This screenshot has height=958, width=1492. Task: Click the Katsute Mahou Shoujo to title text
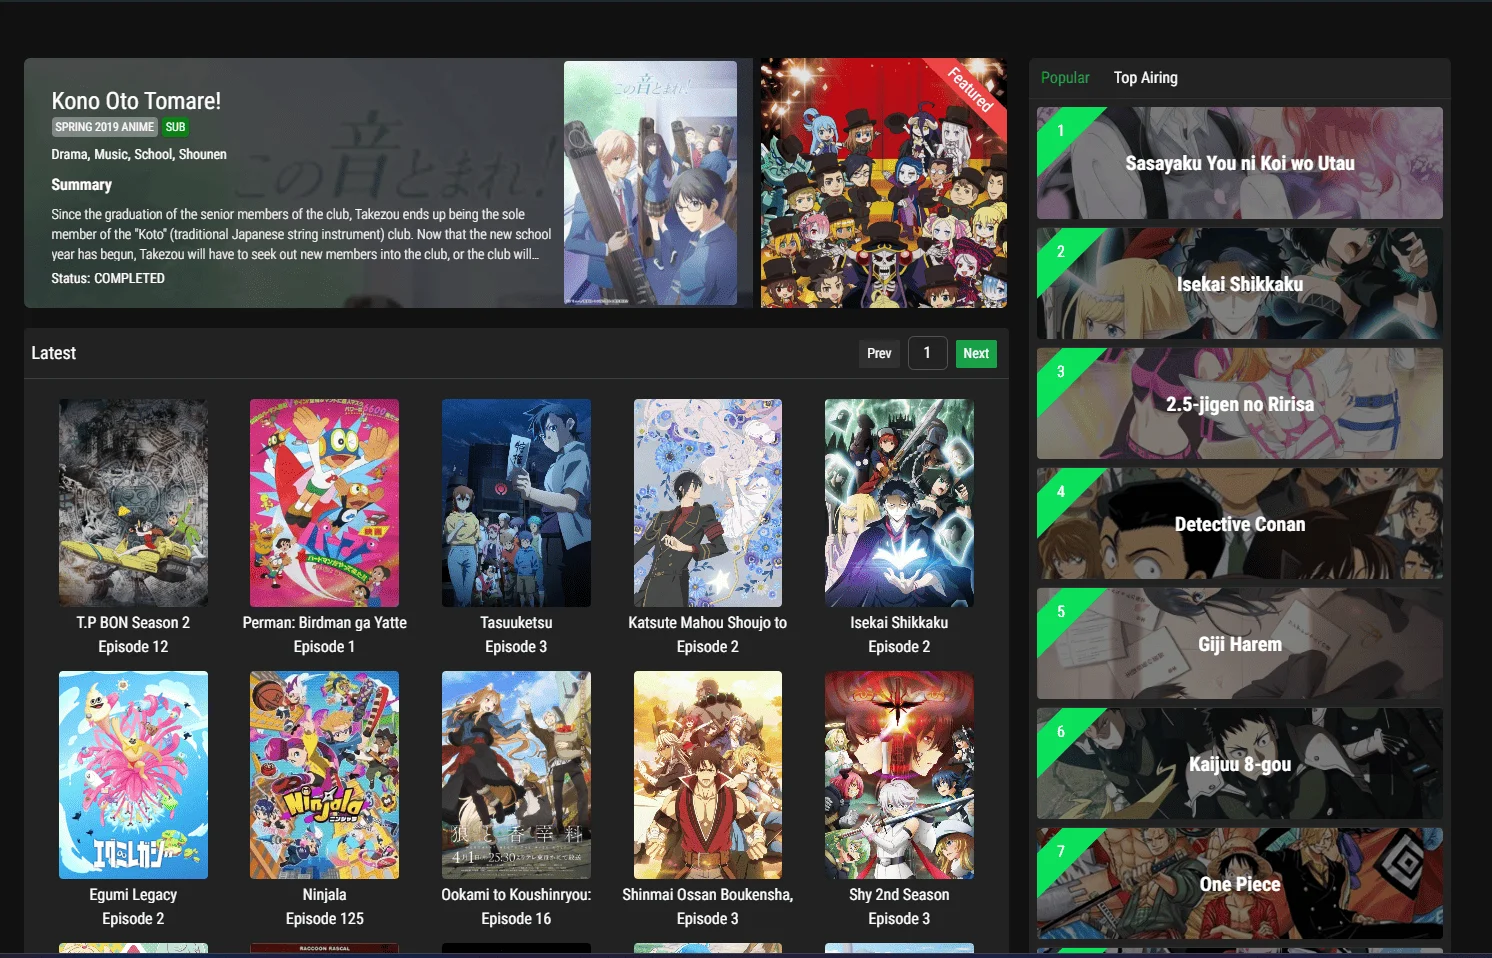coord(708,622)
